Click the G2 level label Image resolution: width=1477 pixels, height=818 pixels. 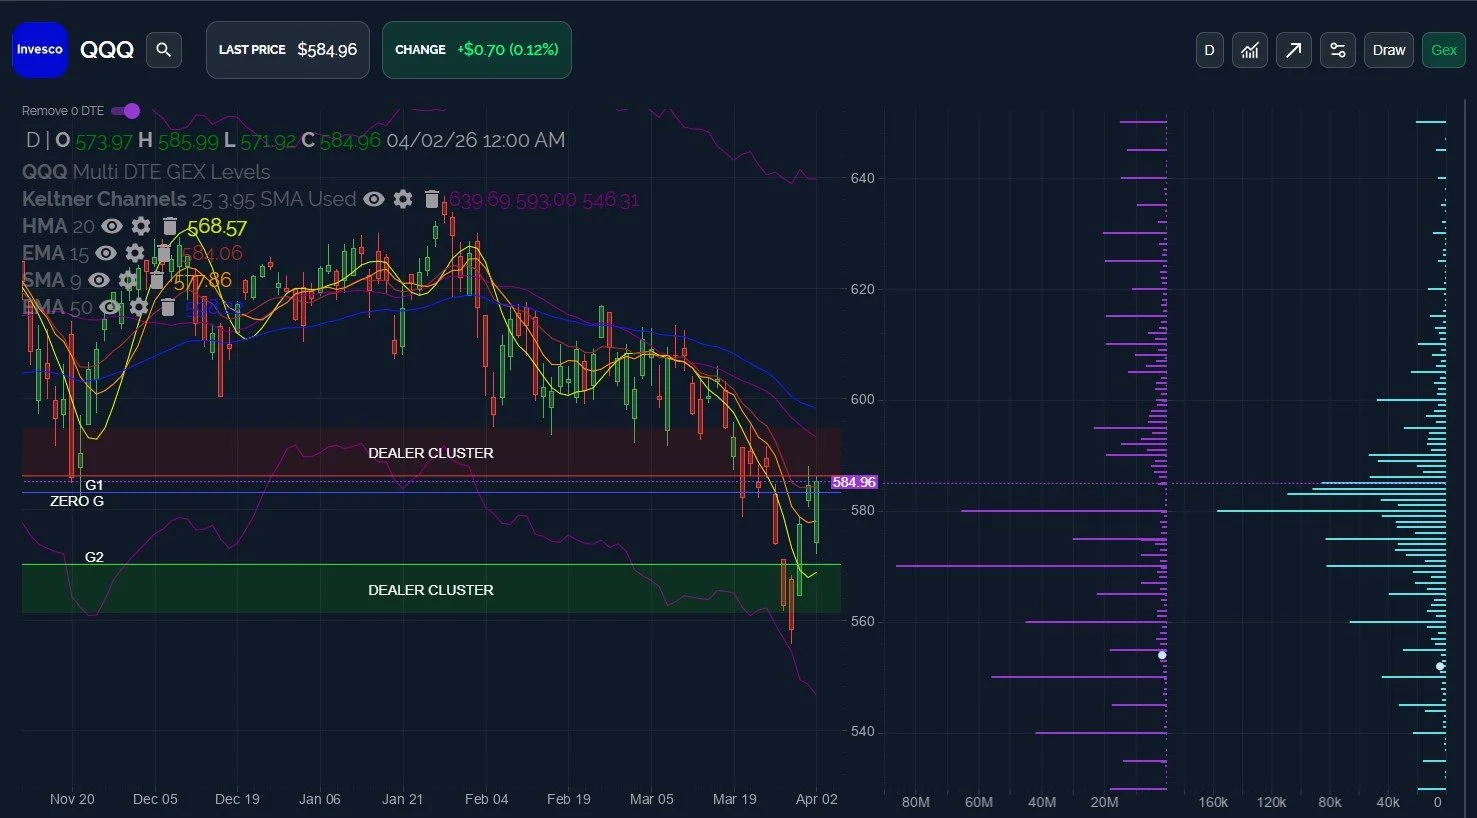point(94,557)
